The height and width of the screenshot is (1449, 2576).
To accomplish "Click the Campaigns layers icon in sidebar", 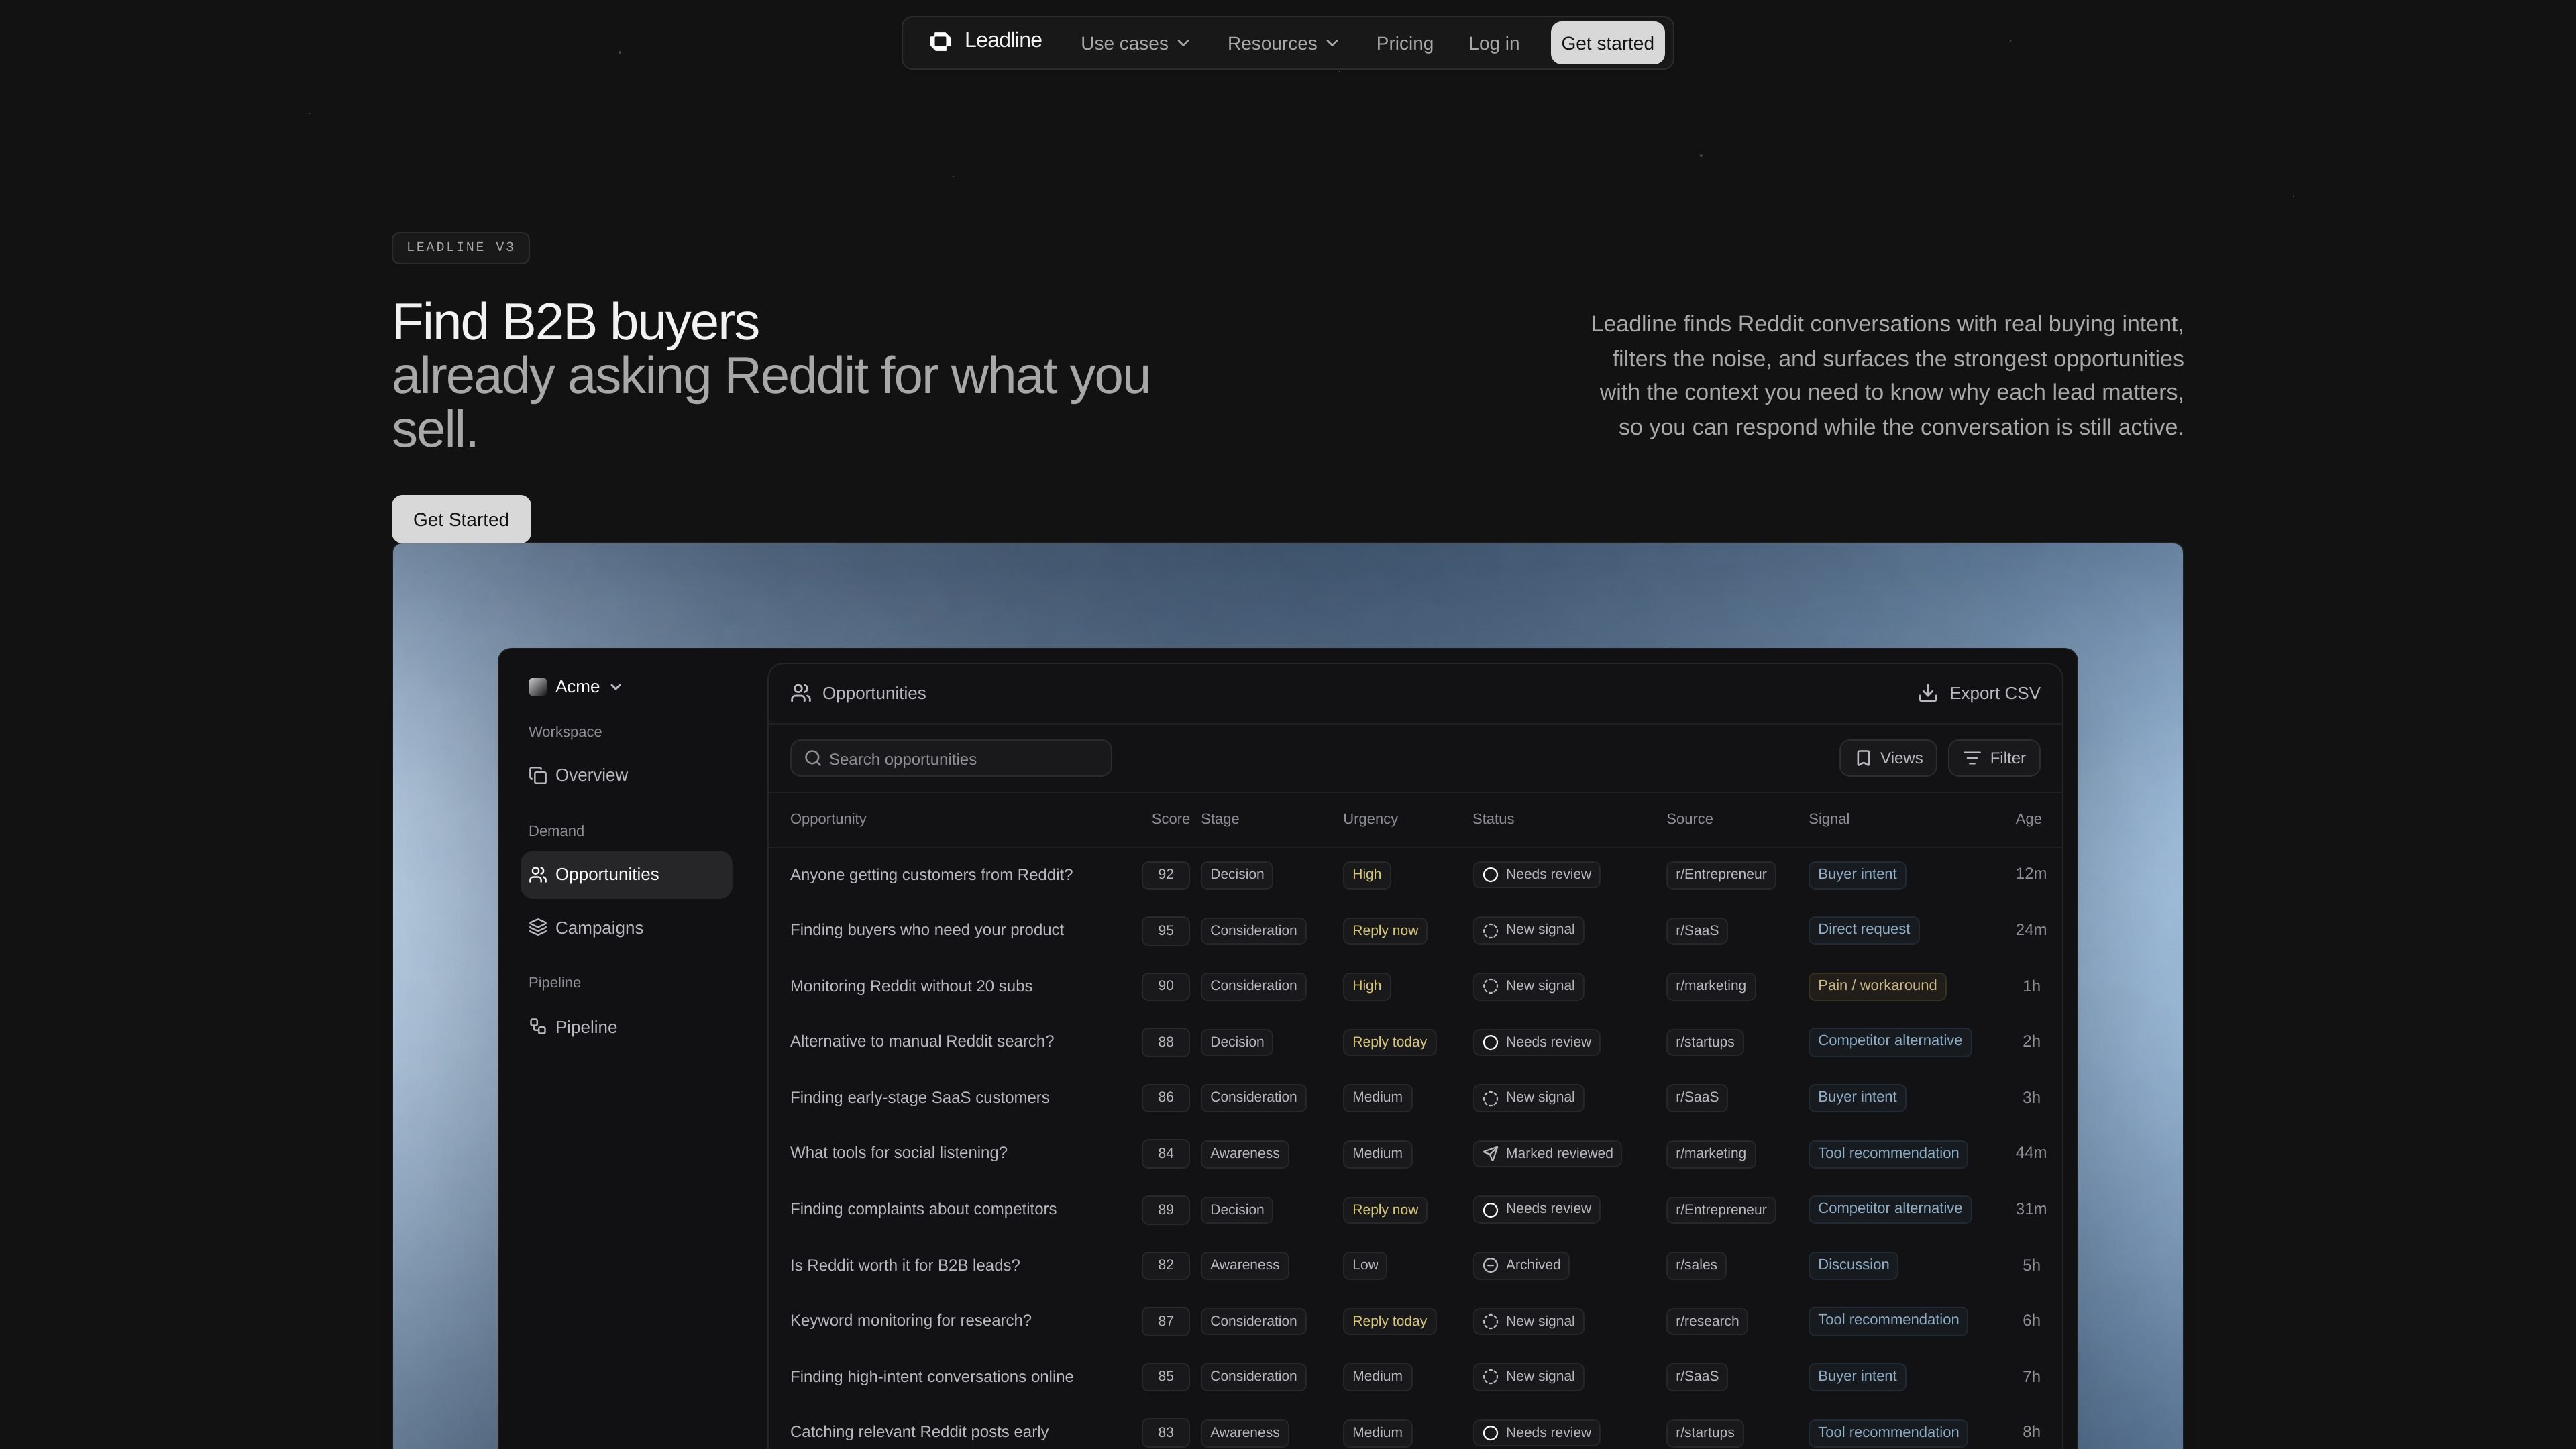I will [x=538, y=928].
